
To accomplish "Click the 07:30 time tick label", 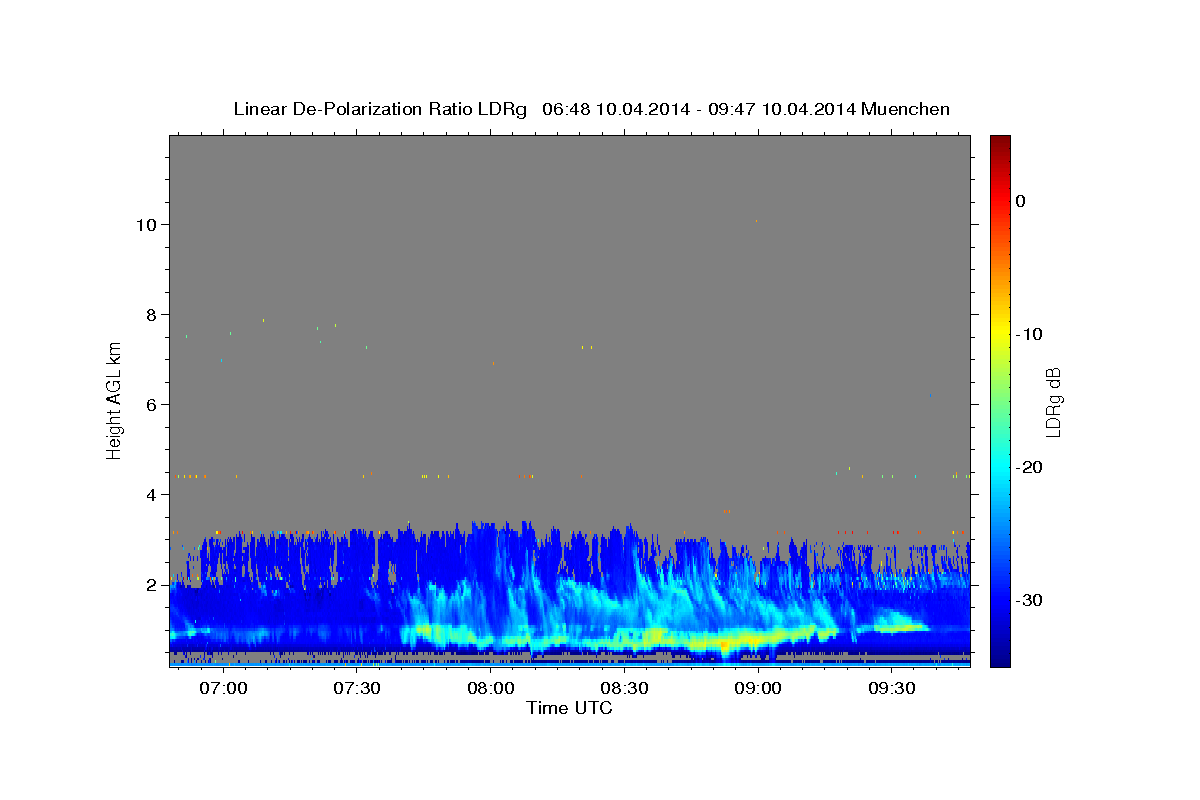I will [x=357, y=689].
